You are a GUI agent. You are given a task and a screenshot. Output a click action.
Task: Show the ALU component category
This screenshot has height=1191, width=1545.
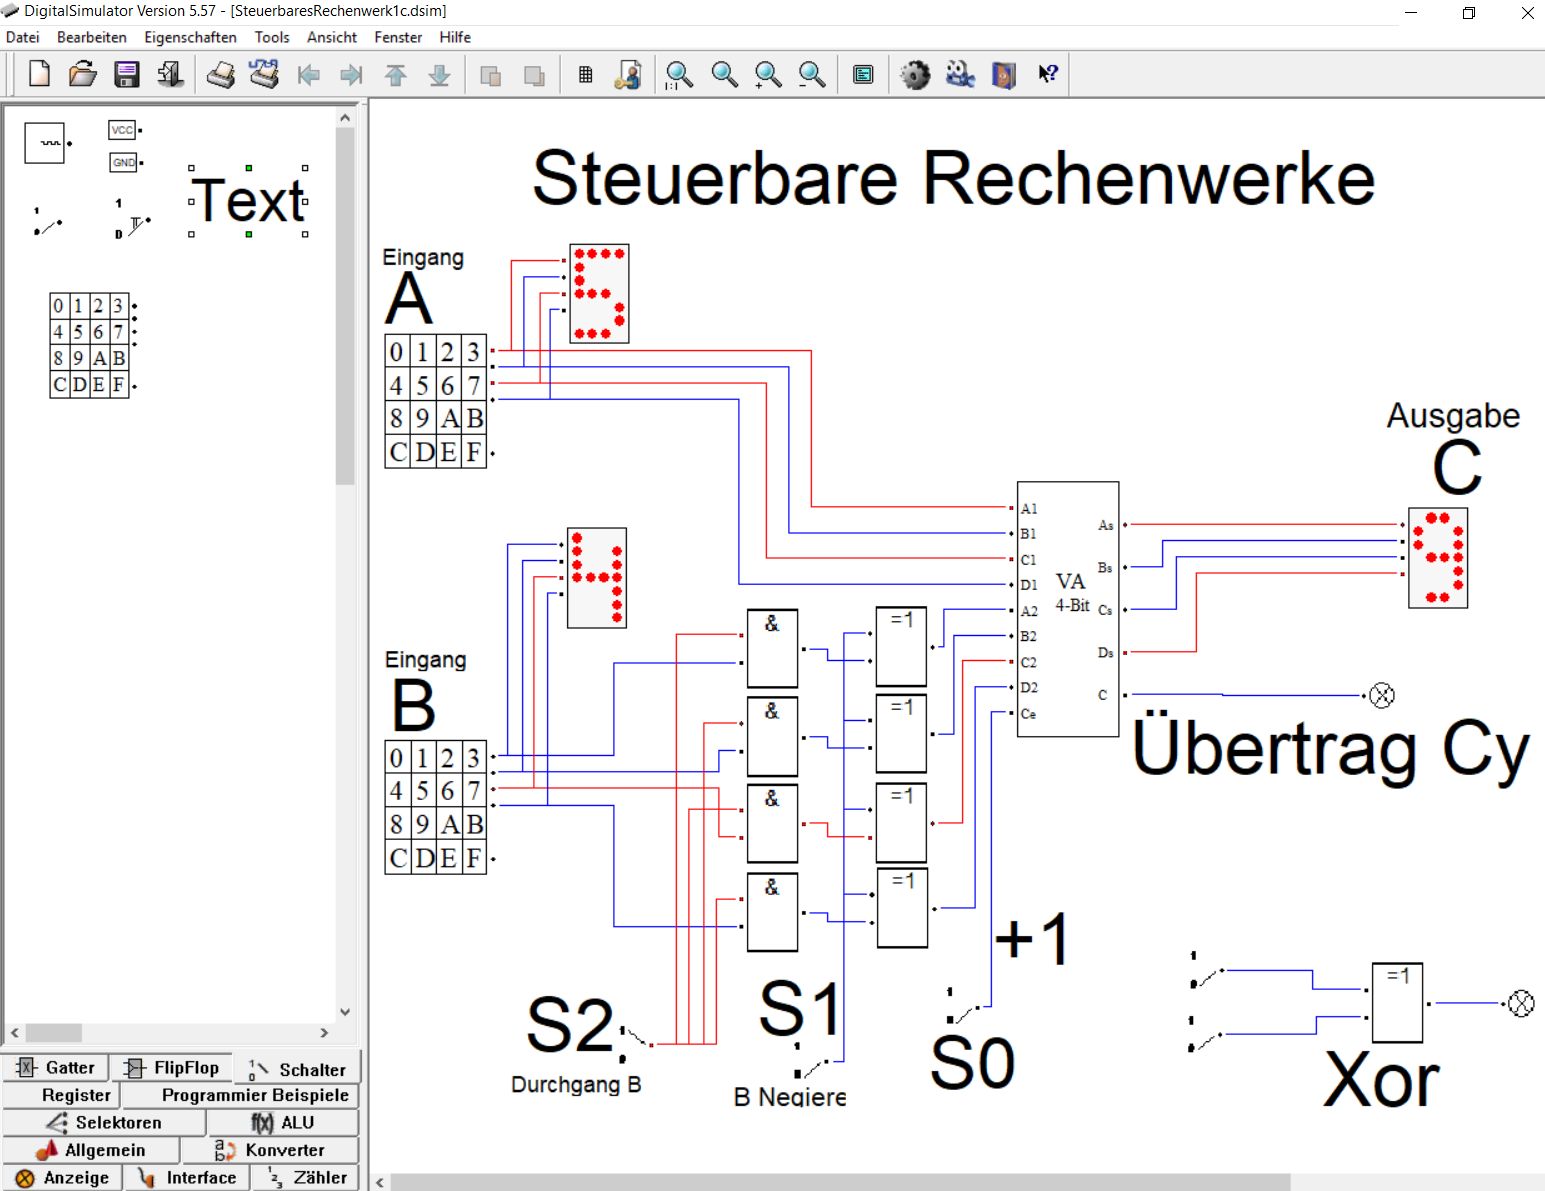coord(283,1123)
